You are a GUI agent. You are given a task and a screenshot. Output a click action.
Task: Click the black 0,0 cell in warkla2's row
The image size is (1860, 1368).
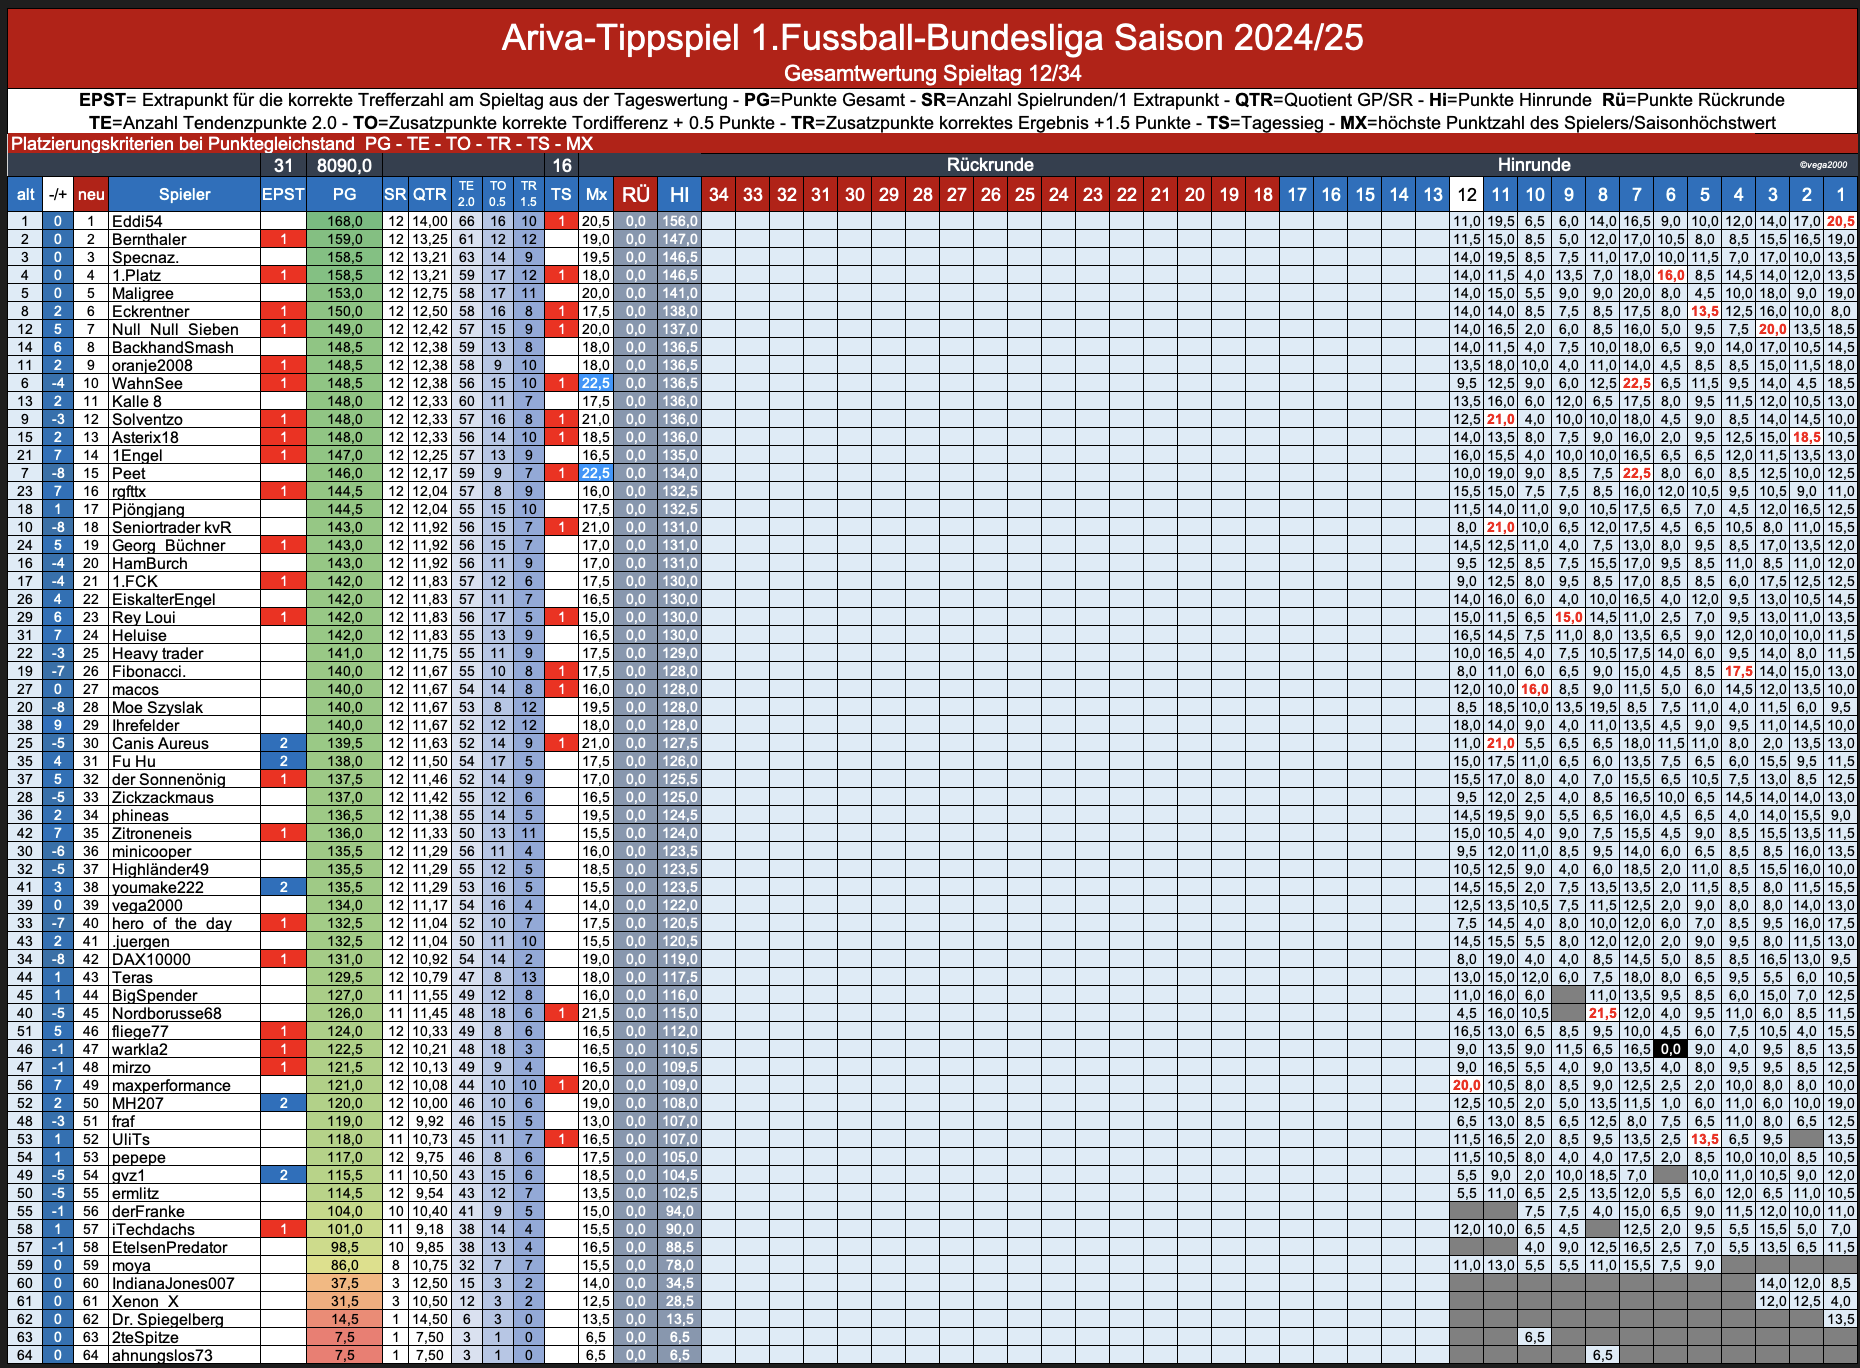1670,1049
